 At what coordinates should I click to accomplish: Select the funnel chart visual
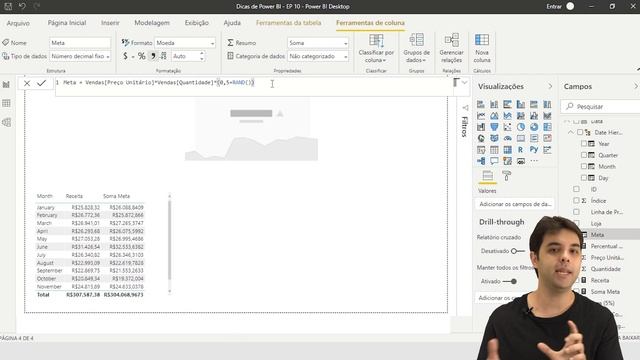(x=494, y=127)
